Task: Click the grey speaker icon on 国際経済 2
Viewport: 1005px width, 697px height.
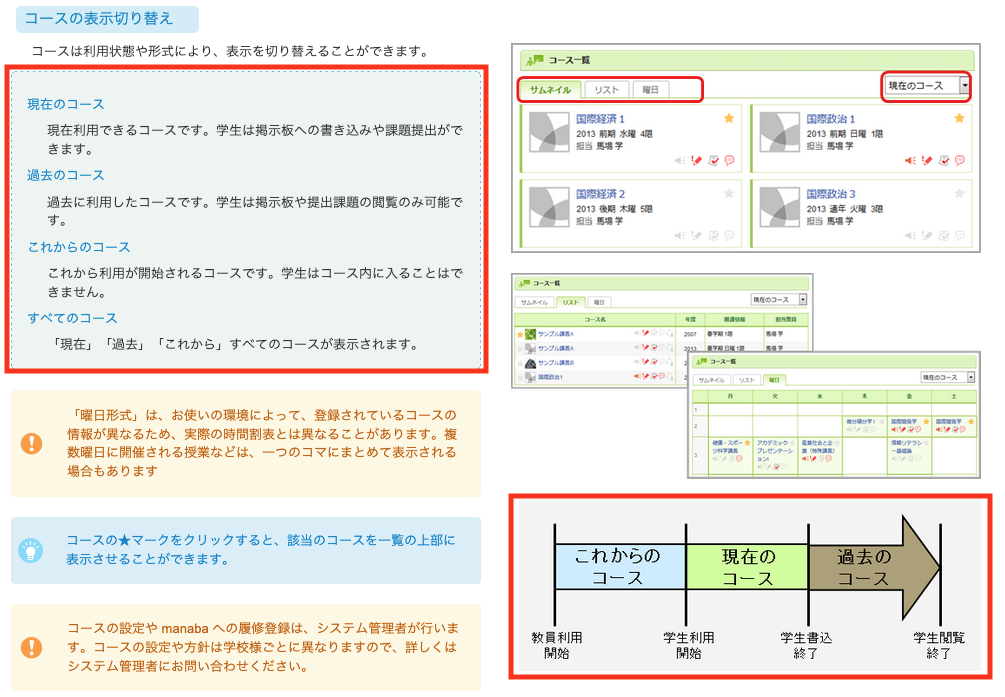Action: pos(680,235)
